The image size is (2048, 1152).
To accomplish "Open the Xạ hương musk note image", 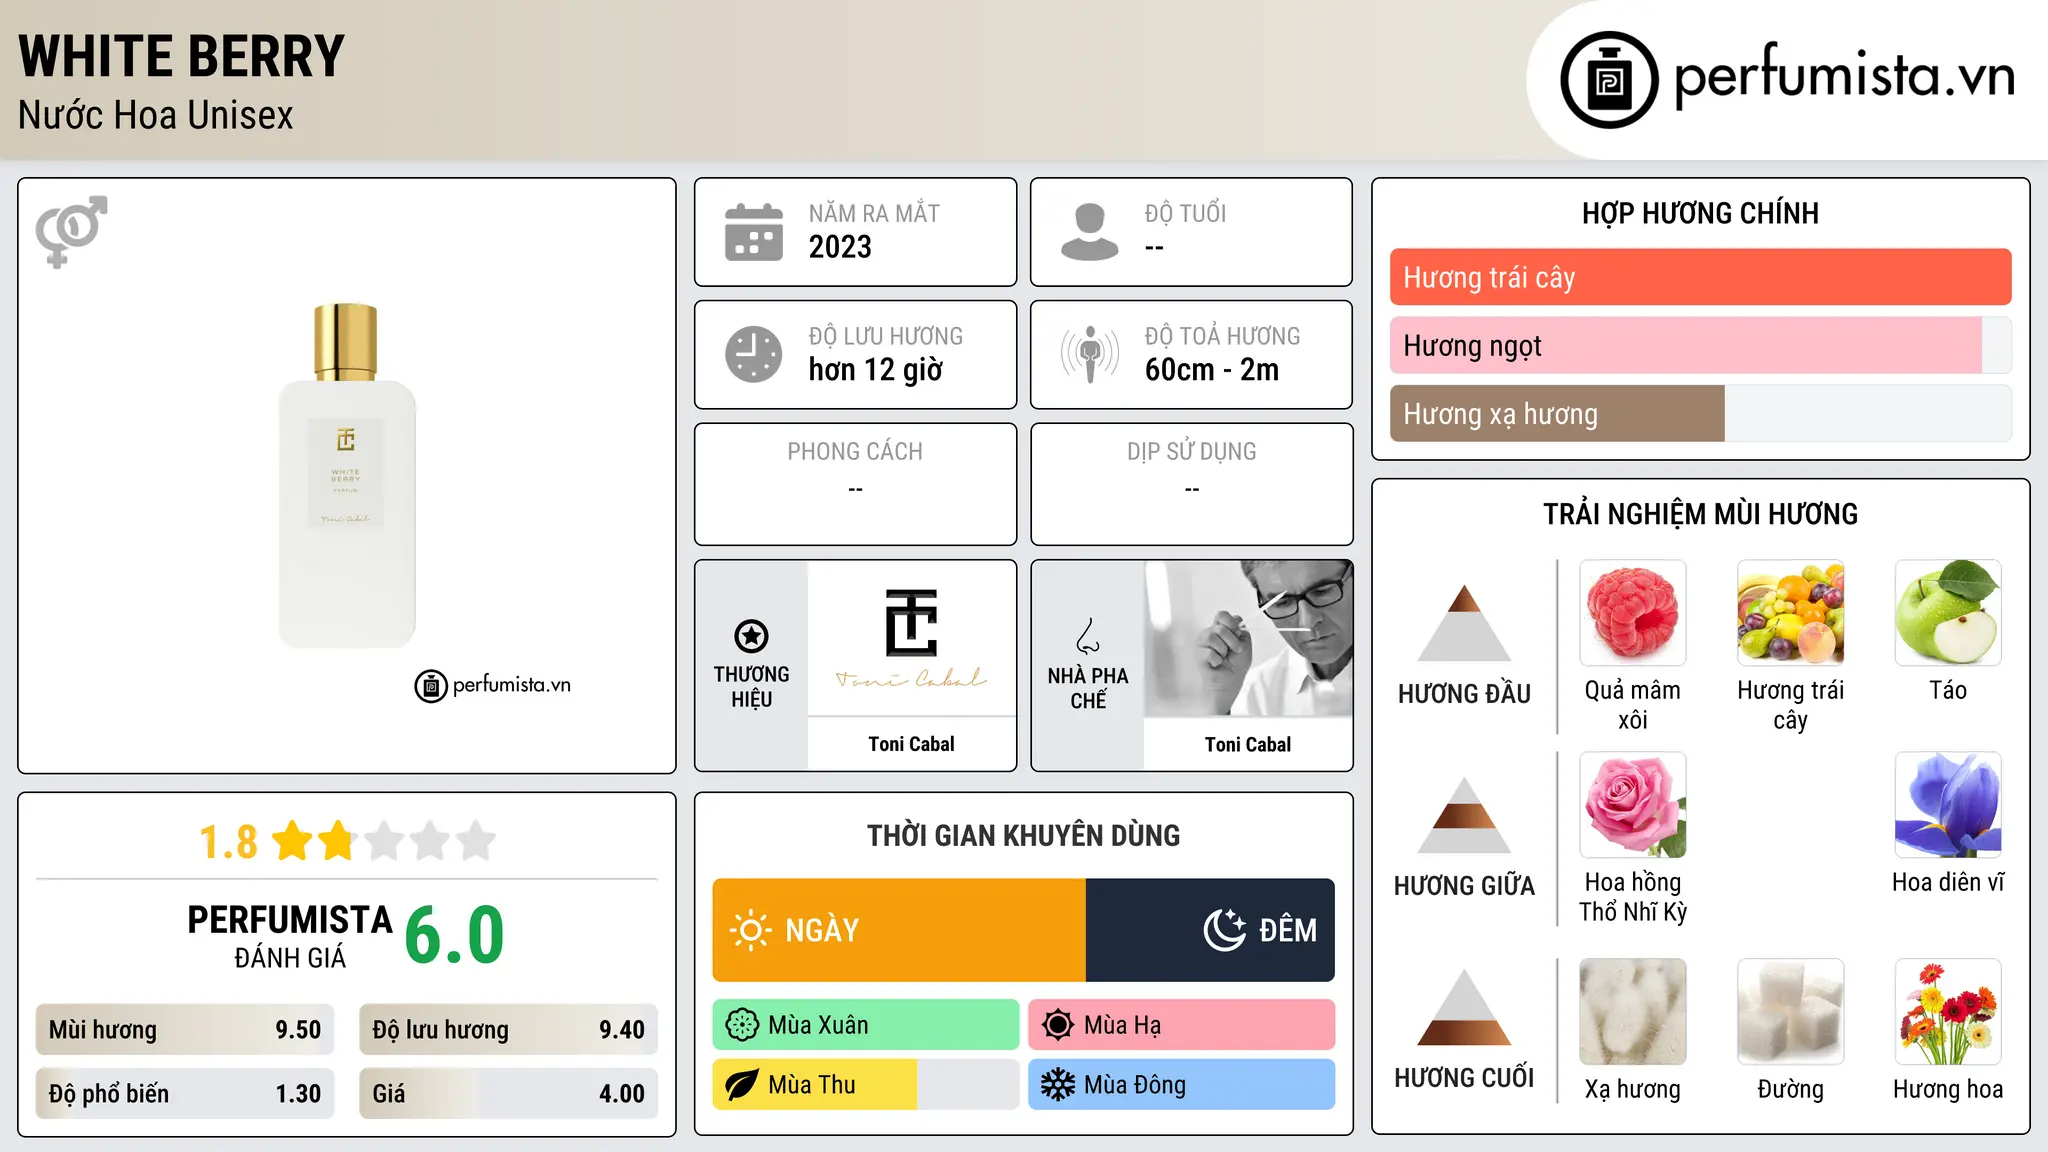I will 1633,1012.
